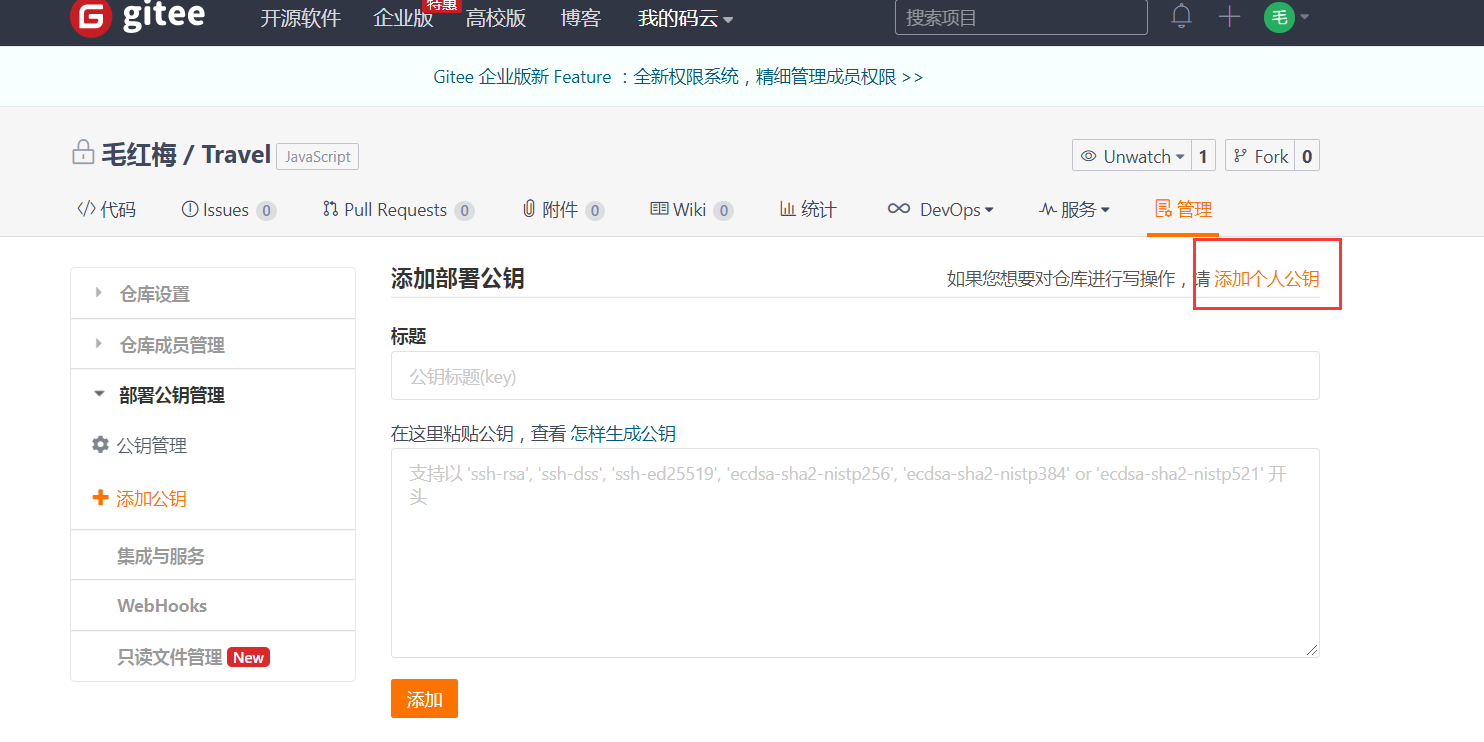Click the resize handle of key textarea
This screenshot has width=1484, height=742.
tap(1312, 650)
